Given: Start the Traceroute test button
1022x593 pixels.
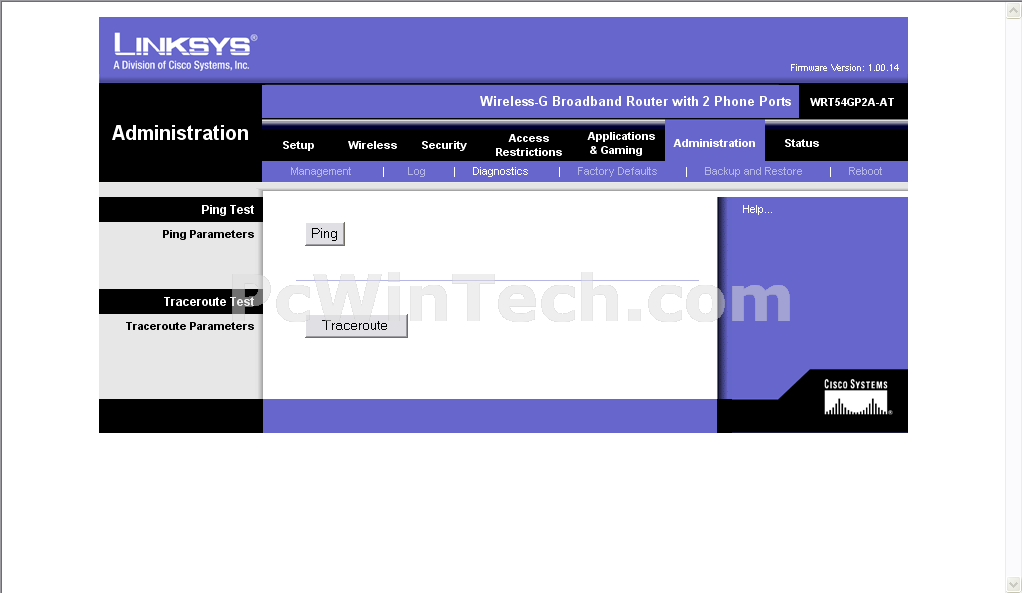Looking at the screenshot, I should tap(356, 326).
